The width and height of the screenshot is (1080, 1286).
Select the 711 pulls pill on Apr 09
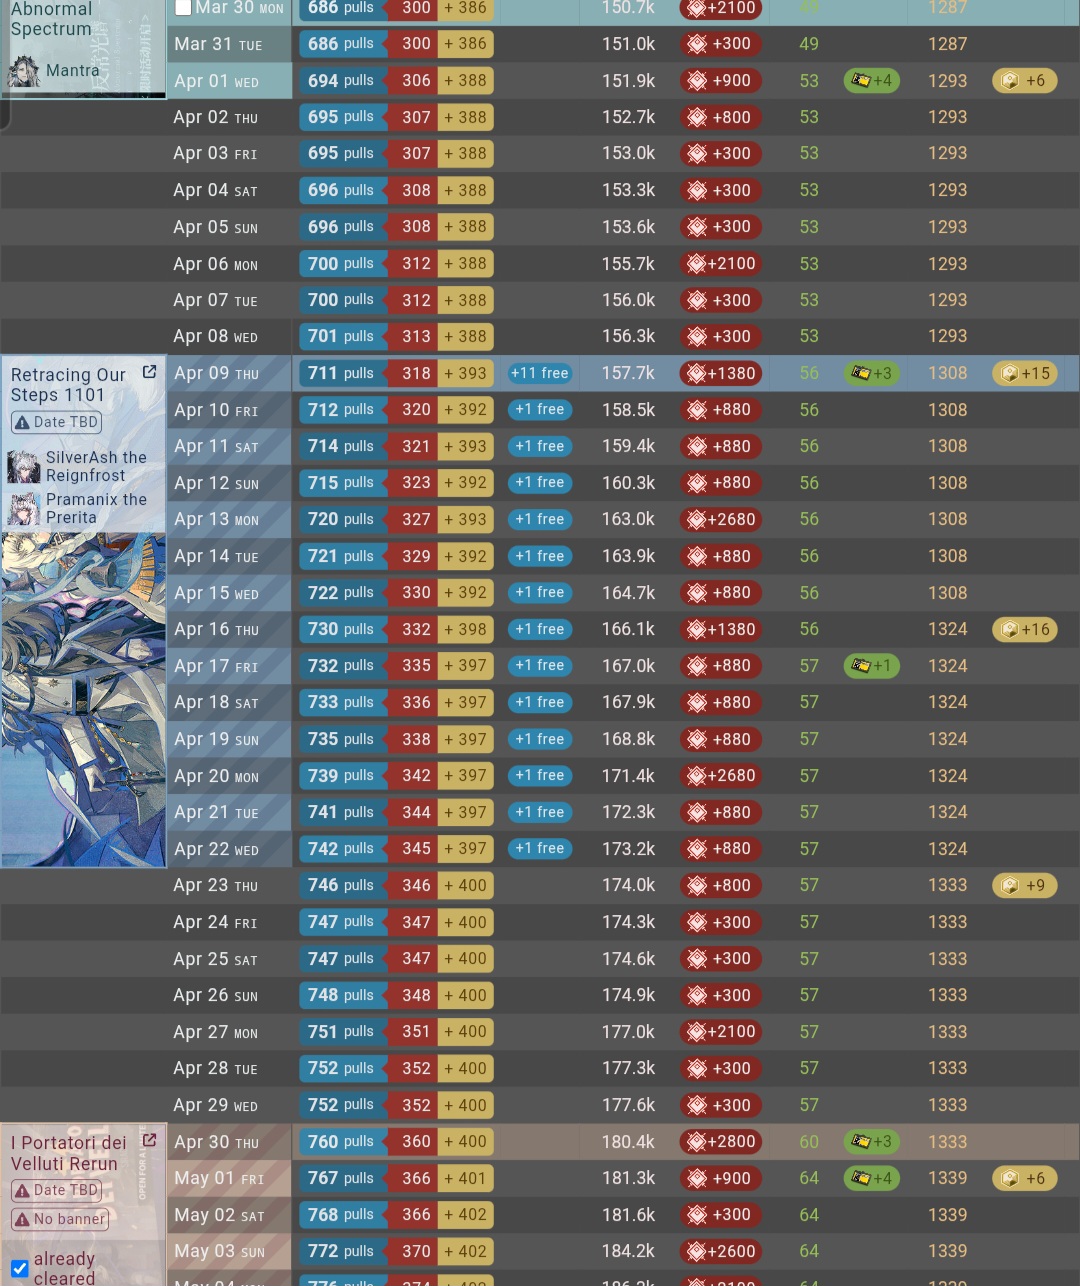coord(342,373)
